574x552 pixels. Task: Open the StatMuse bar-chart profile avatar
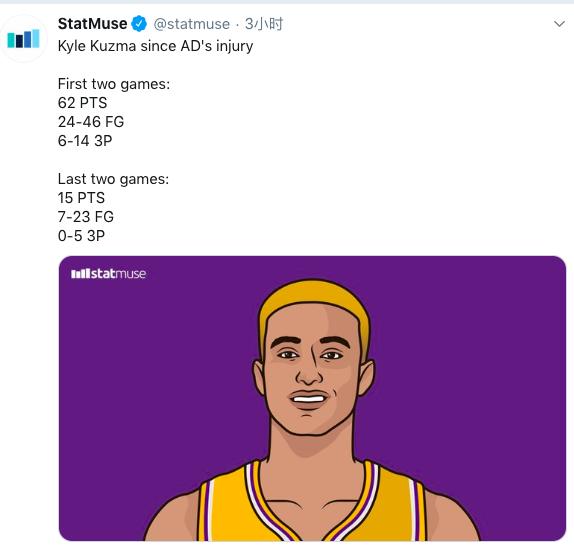(23, 39)
